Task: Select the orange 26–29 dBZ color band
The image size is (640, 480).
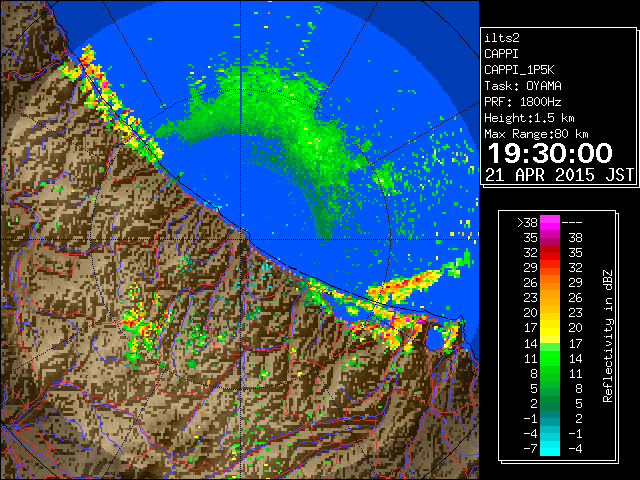Action: 550,283
